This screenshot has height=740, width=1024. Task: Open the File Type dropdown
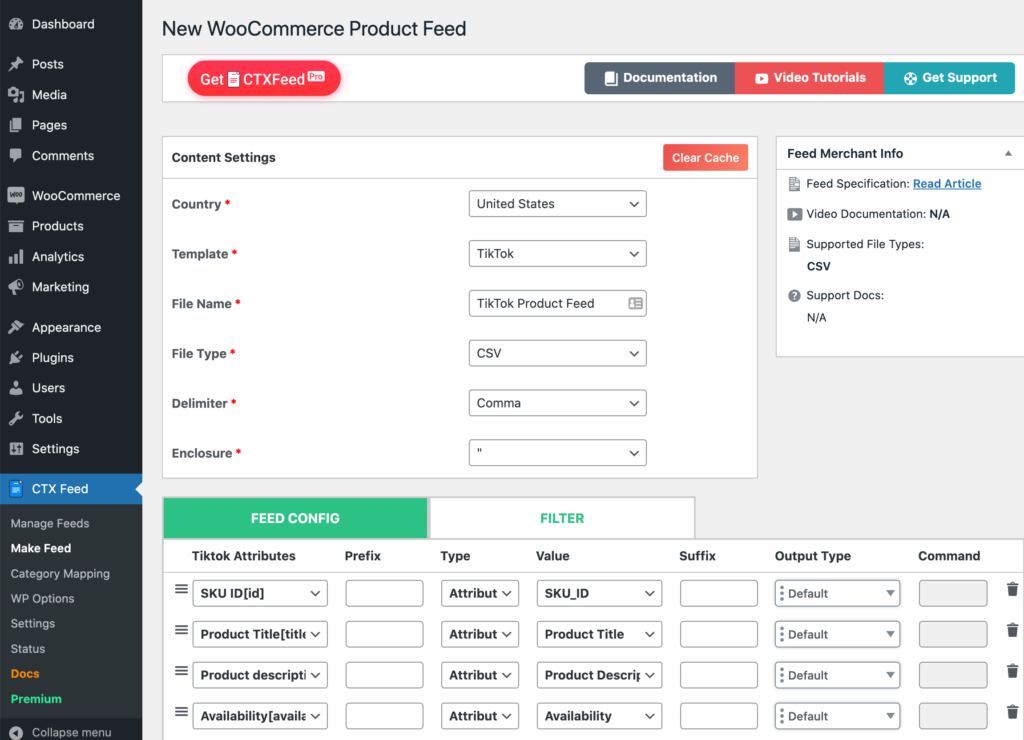pos(557,353)
